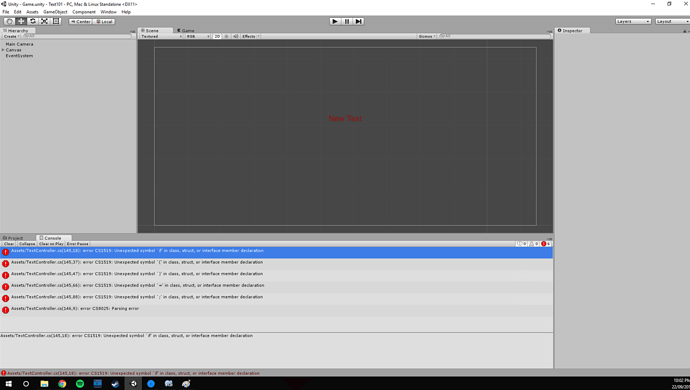Open the Create dropdown in Hierarchy
The image size is (690, 390).
click(11, 37)
